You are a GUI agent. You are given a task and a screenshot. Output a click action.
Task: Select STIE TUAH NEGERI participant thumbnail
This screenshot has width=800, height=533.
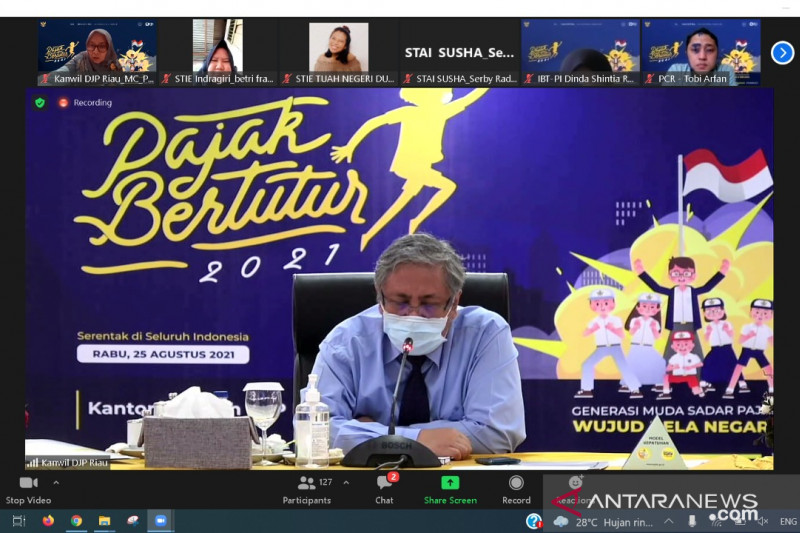(x=339, y=52)
